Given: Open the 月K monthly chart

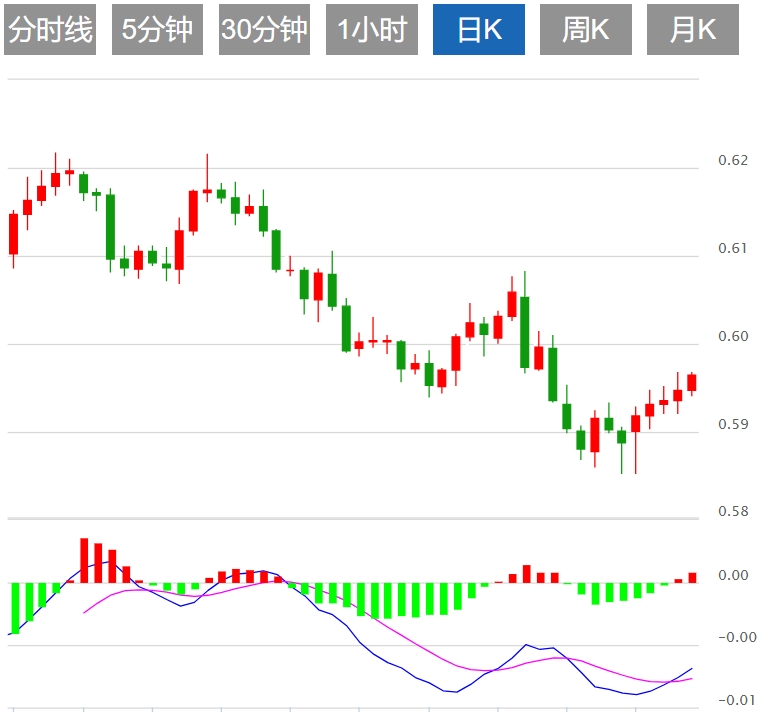Looking at the screenshot, I should pyautogui.click(x=692, y=30).
